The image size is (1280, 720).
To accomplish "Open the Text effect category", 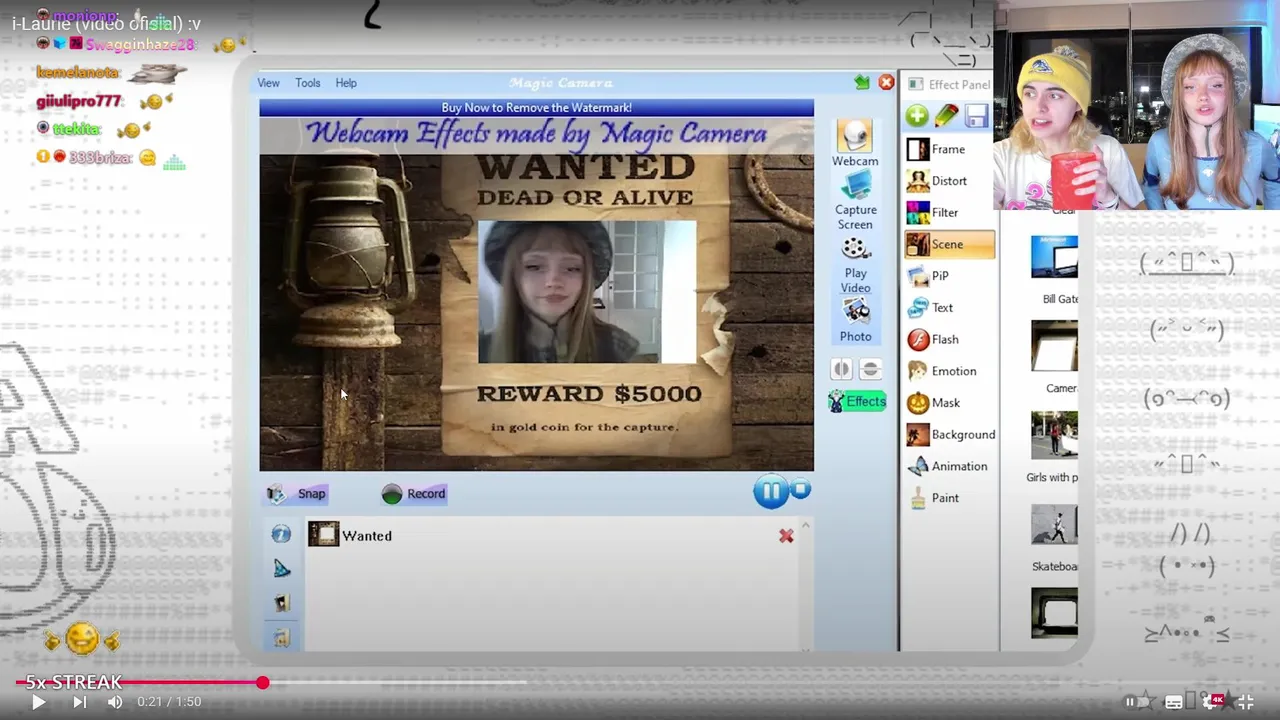I will point(949,307).
